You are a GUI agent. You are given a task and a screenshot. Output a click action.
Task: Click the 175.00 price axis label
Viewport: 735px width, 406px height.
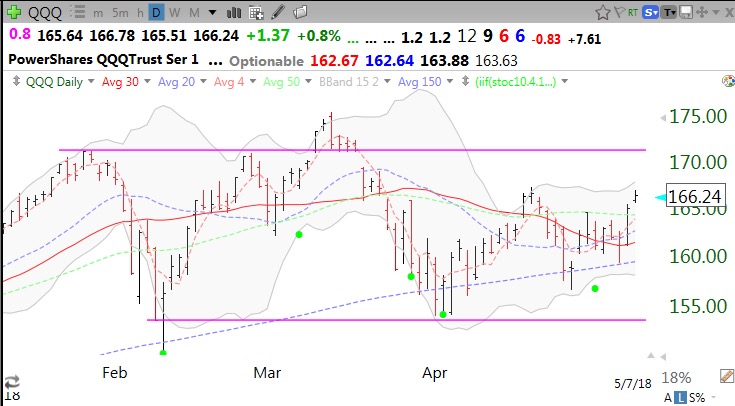coord(698,116)
